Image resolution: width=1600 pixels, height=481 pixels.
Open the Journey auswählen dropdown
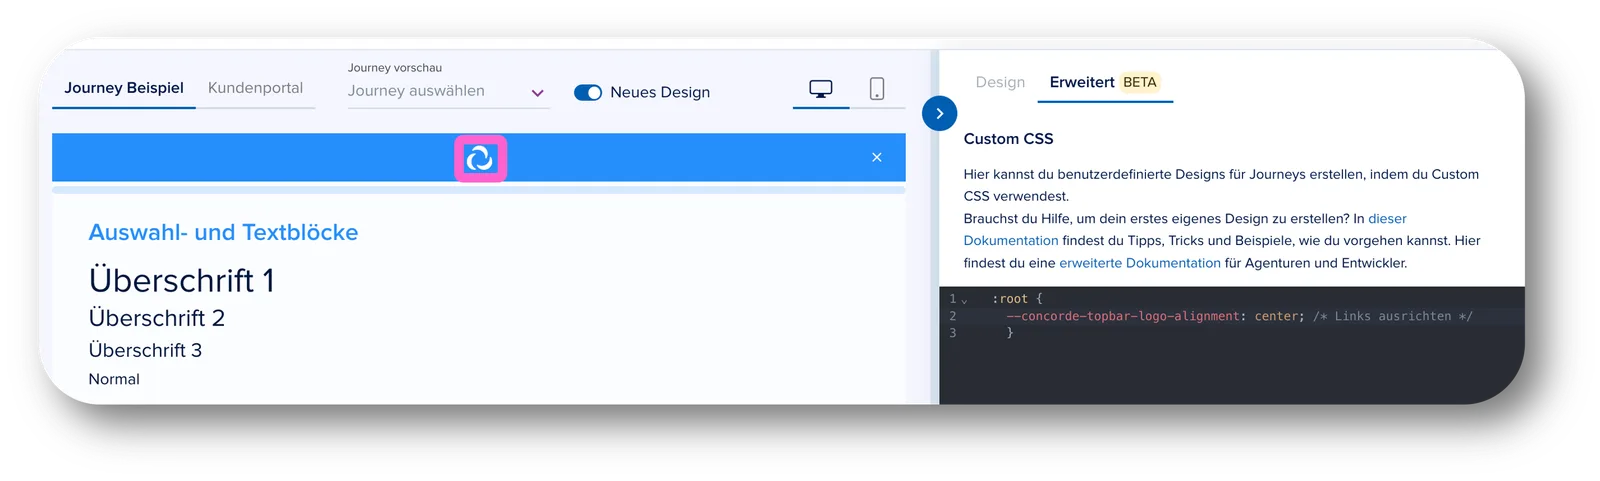coord(447,91)
